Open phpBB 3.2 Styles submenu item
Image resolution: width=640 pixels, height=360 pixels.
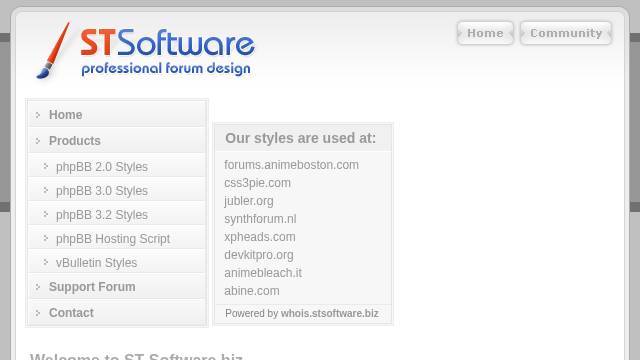coord(117,214)
